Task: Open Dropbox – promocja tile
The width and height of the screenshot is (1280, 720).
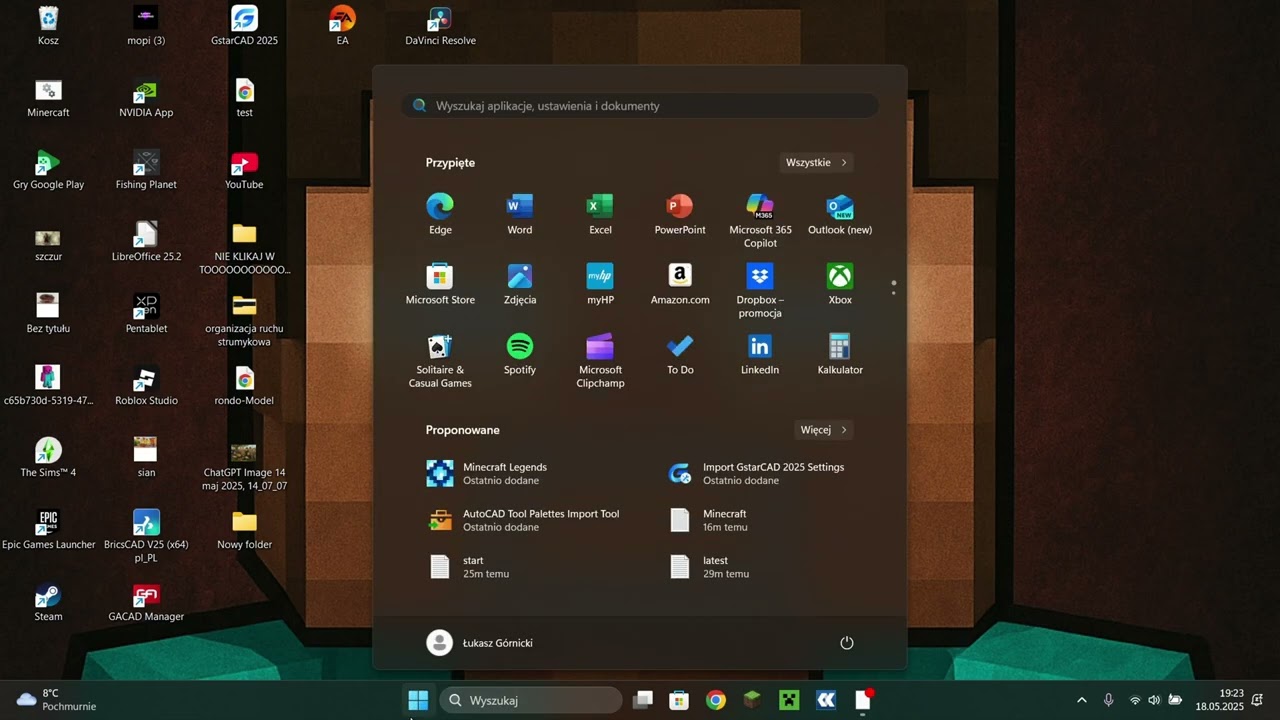Action: click(x=760, y=291)
